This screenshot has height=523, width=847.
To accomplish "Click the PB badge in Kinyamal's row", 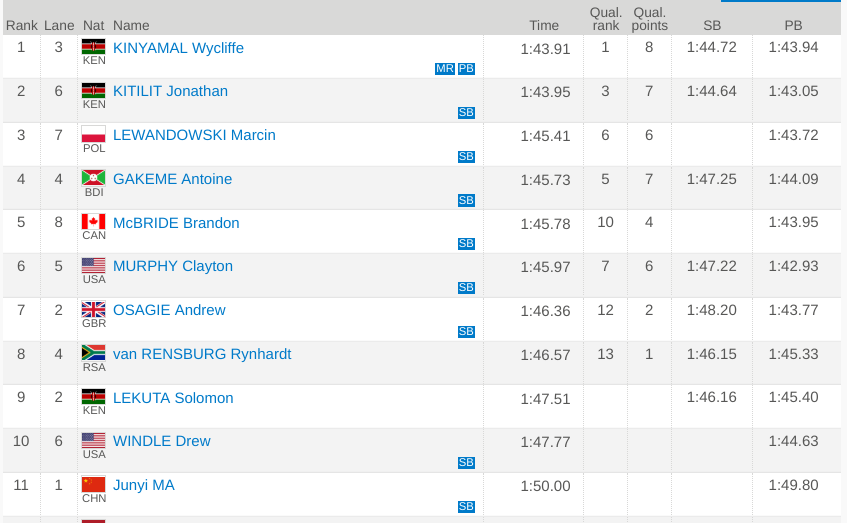I will (466, 69).
